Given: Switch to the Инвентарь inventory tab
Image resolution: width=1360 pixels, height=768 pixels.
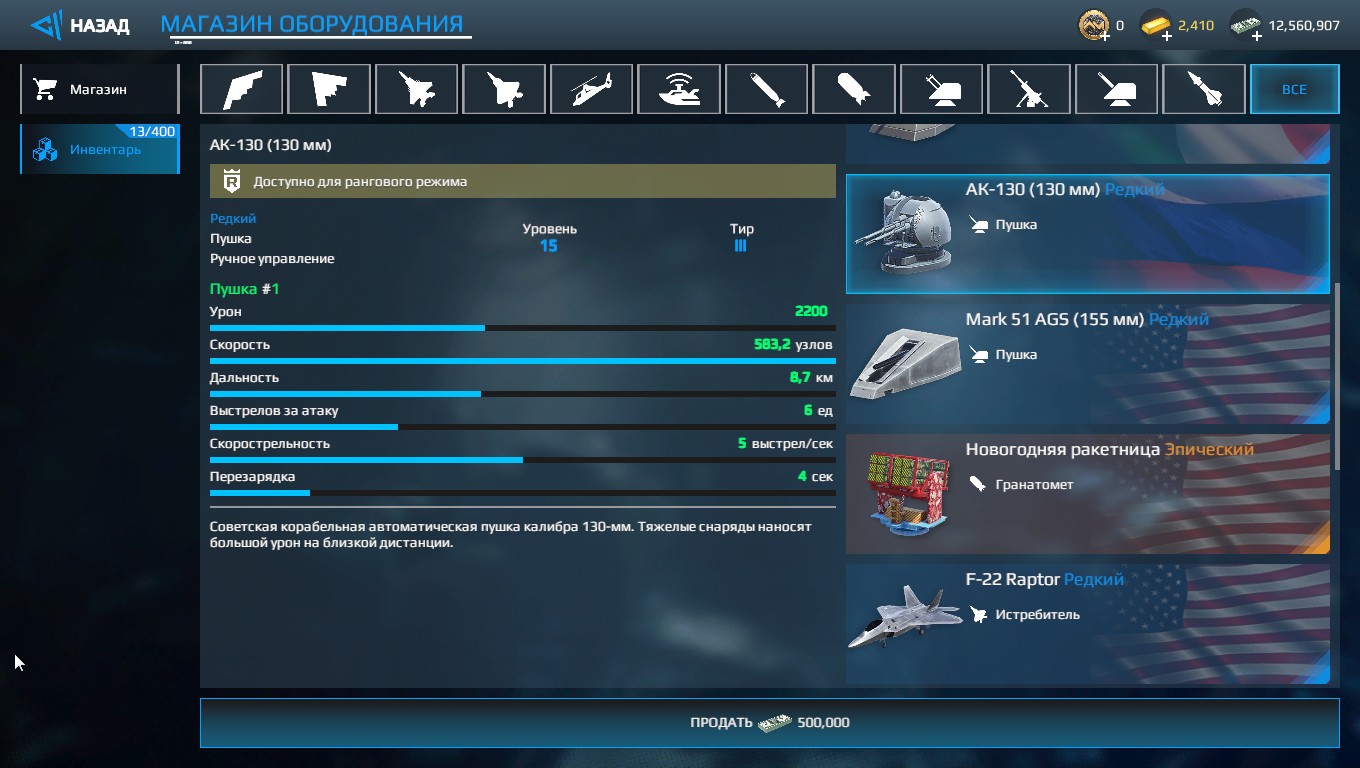Looking at the screenshot, I should click(x=99, y=149).
